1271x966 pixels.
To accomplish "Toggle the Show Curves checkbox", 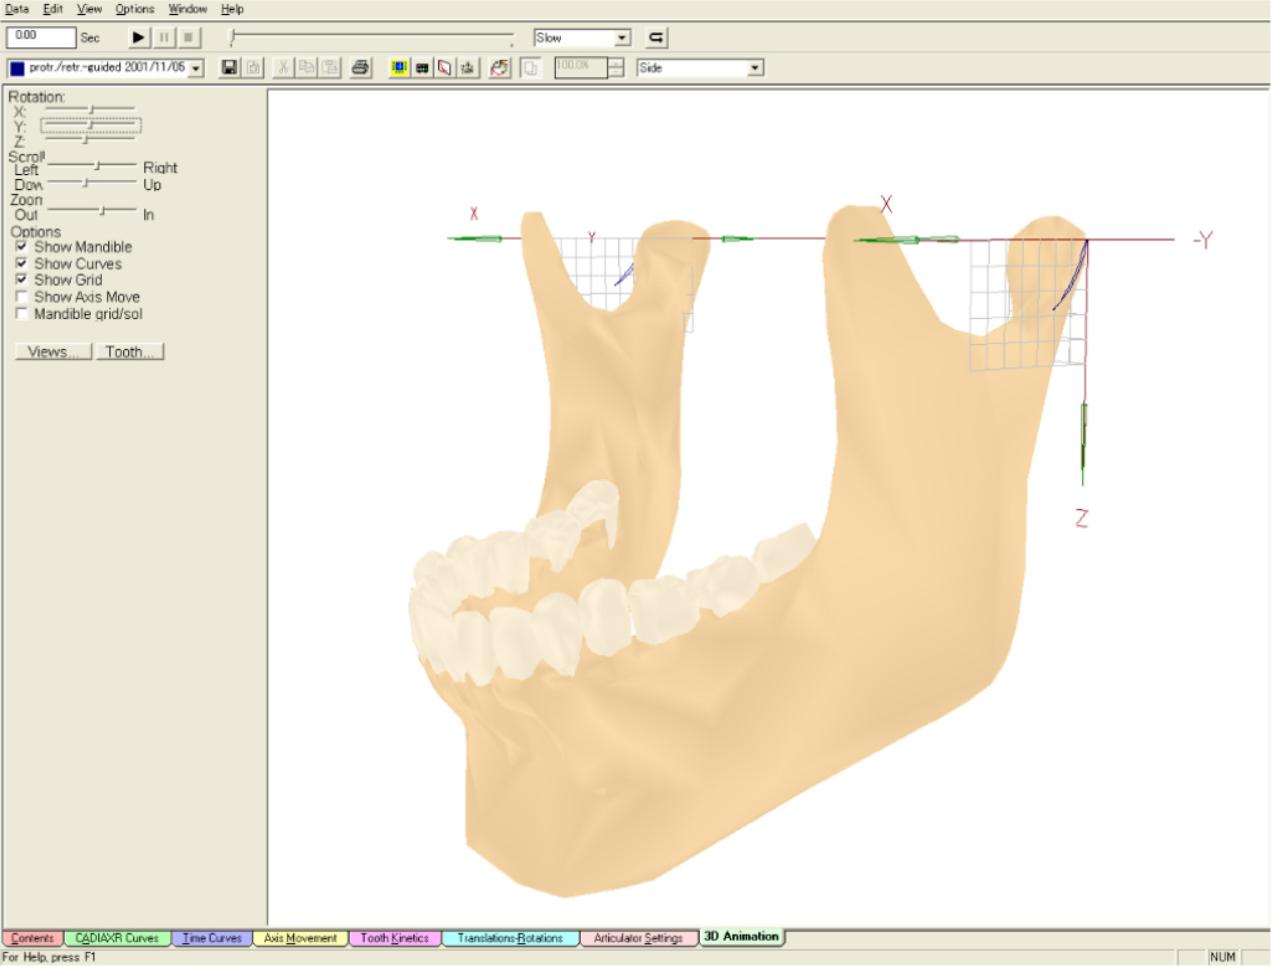I will click(21, 264).
